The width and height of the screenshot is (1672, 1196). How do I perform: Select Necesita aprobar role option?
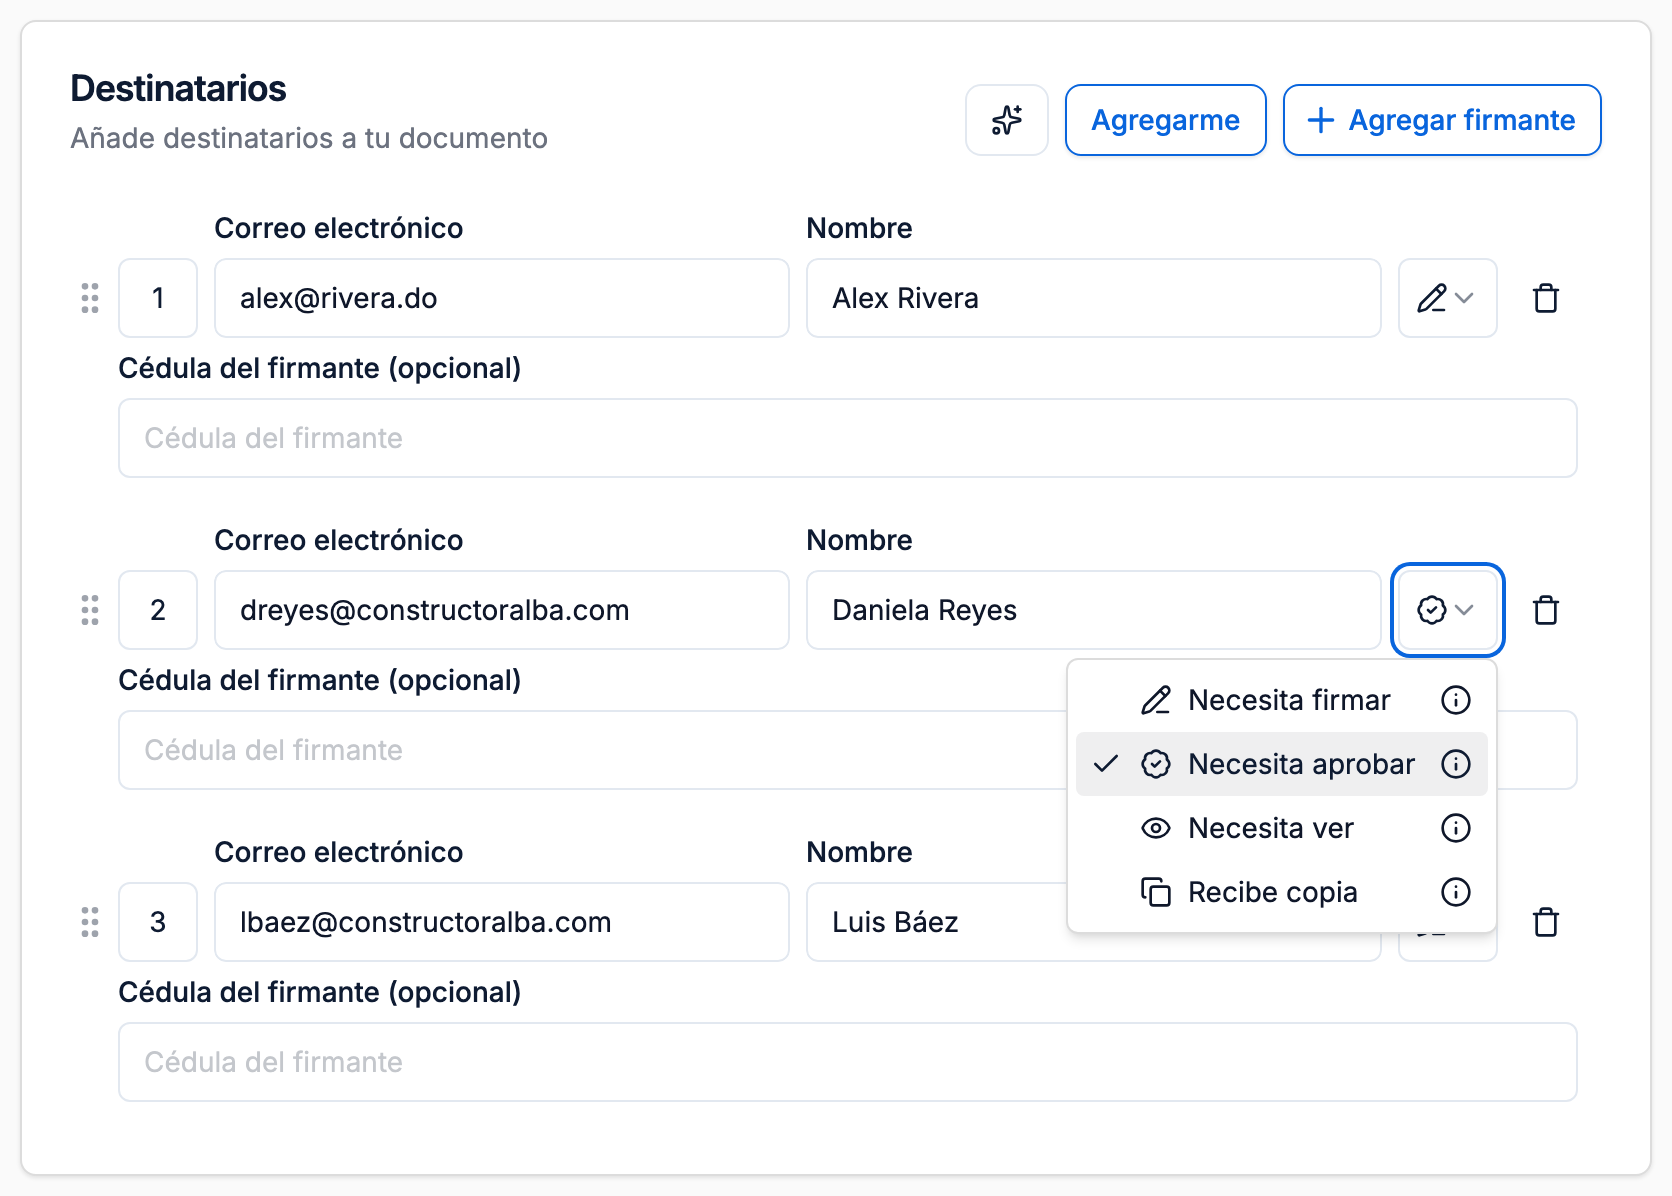(1281, 764)
